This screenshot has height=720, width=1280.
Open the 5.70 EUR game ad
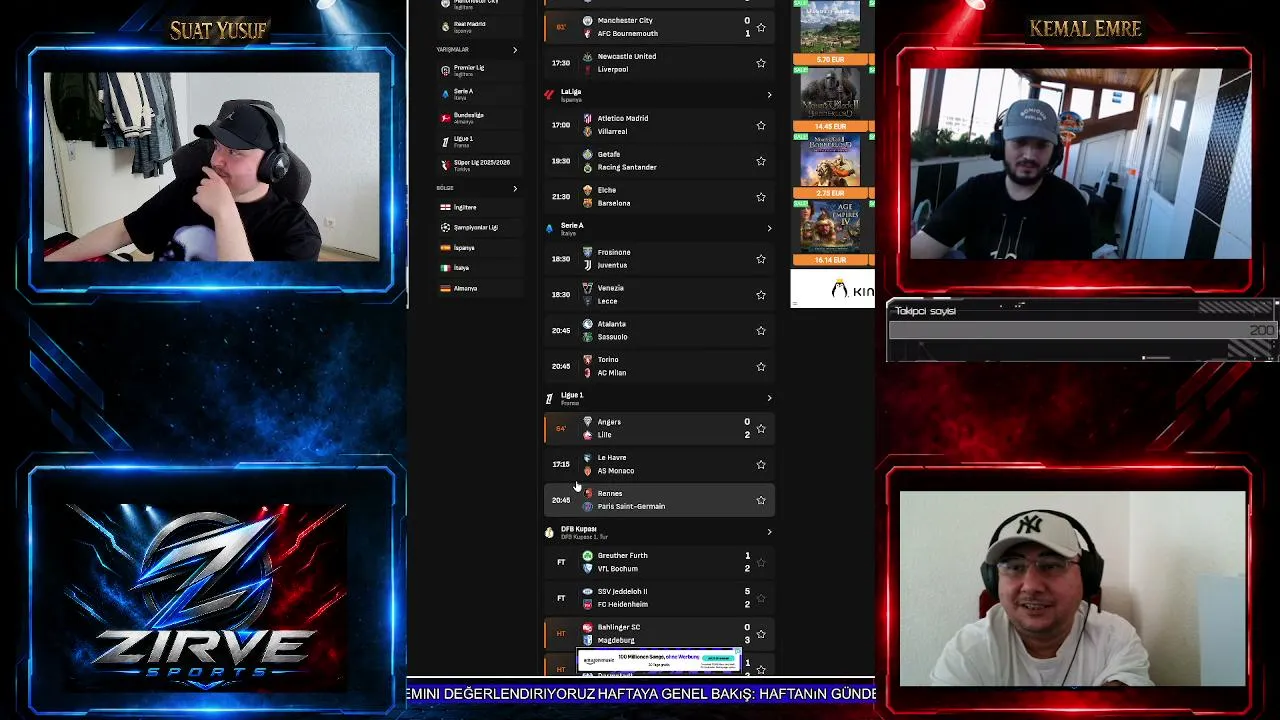[831, 33]
